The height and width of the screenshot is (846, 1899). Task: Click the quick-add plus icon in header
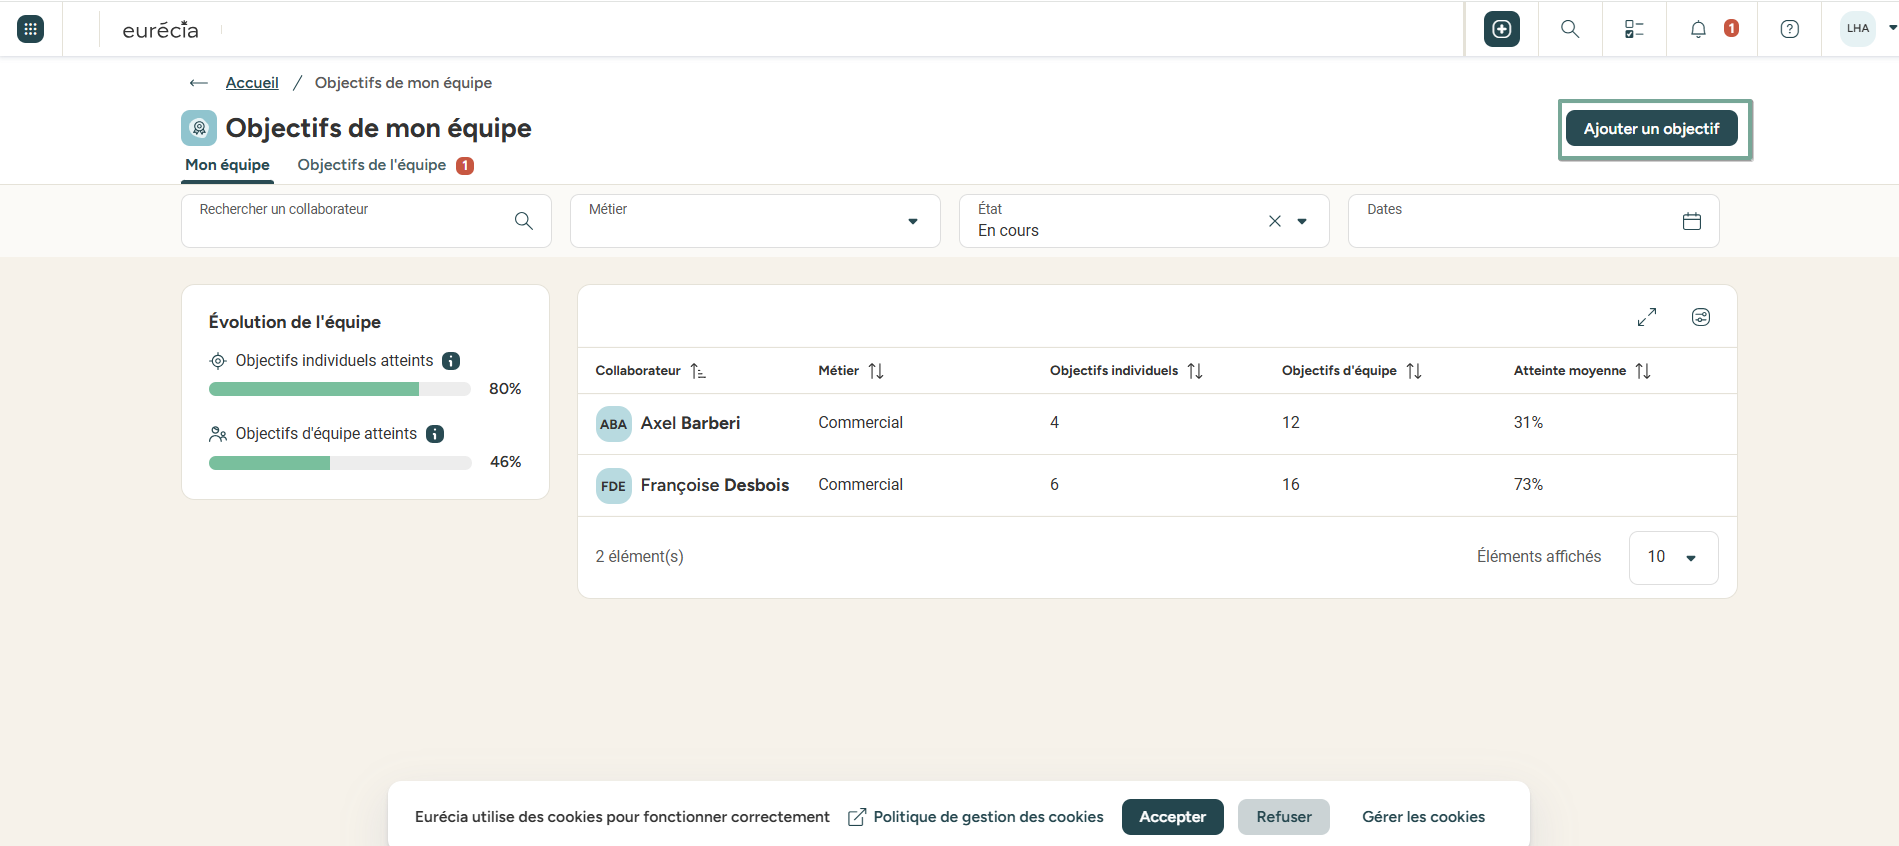click(x=1502, y=29)
